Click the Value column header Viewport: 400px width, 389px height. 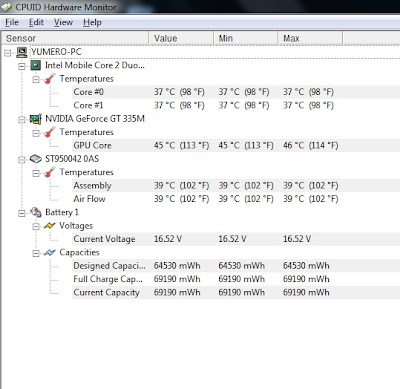click(181, 38)
